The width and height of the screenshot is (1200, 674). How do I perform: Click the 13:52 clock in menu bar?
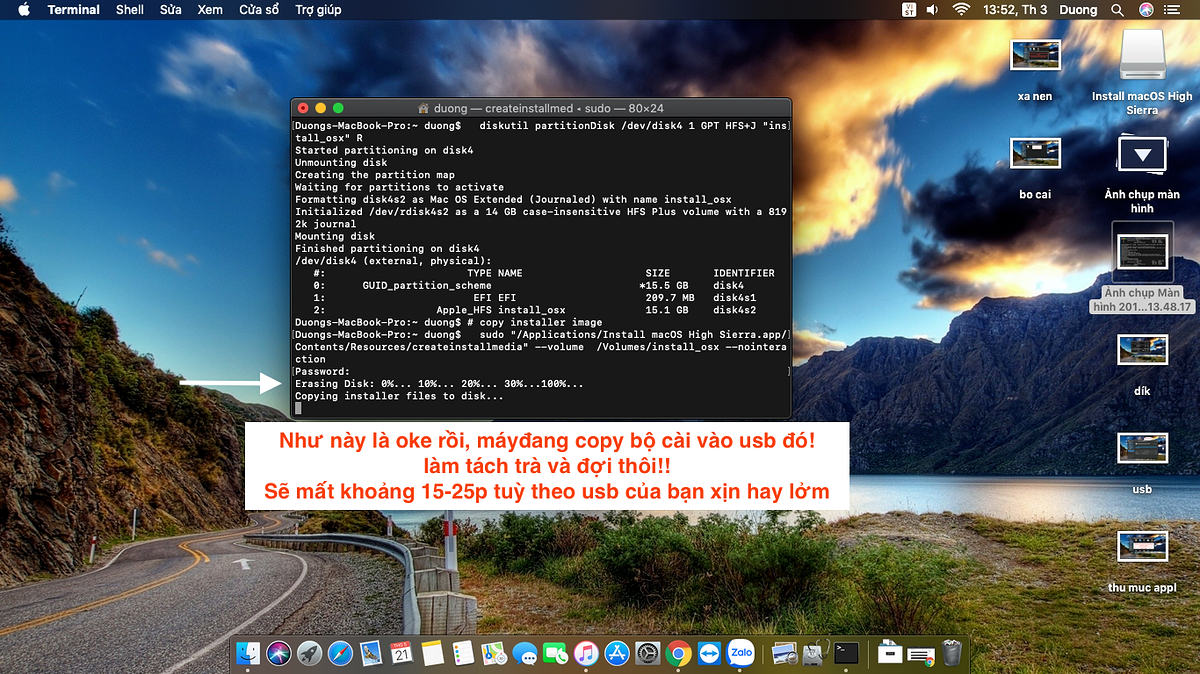pyautogui.click(x=1015, y=9)
